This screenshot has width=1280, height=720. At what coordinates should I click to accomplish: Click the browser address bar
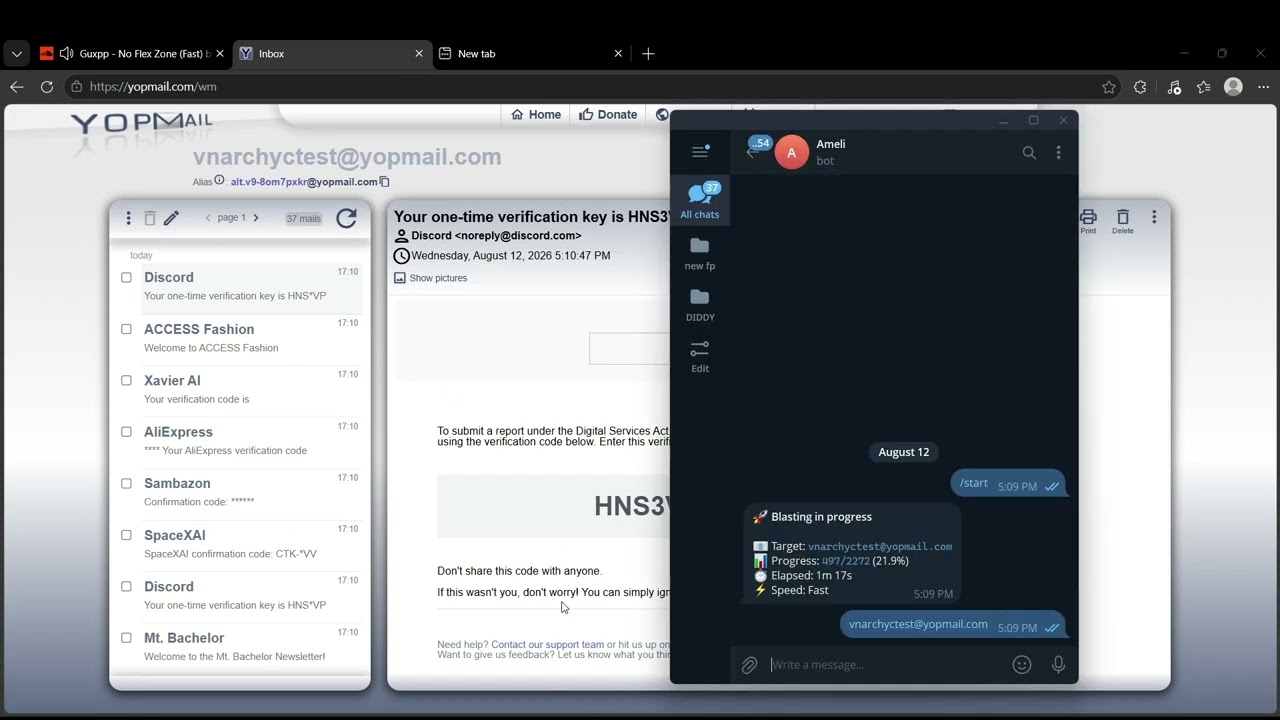[590, 87]
